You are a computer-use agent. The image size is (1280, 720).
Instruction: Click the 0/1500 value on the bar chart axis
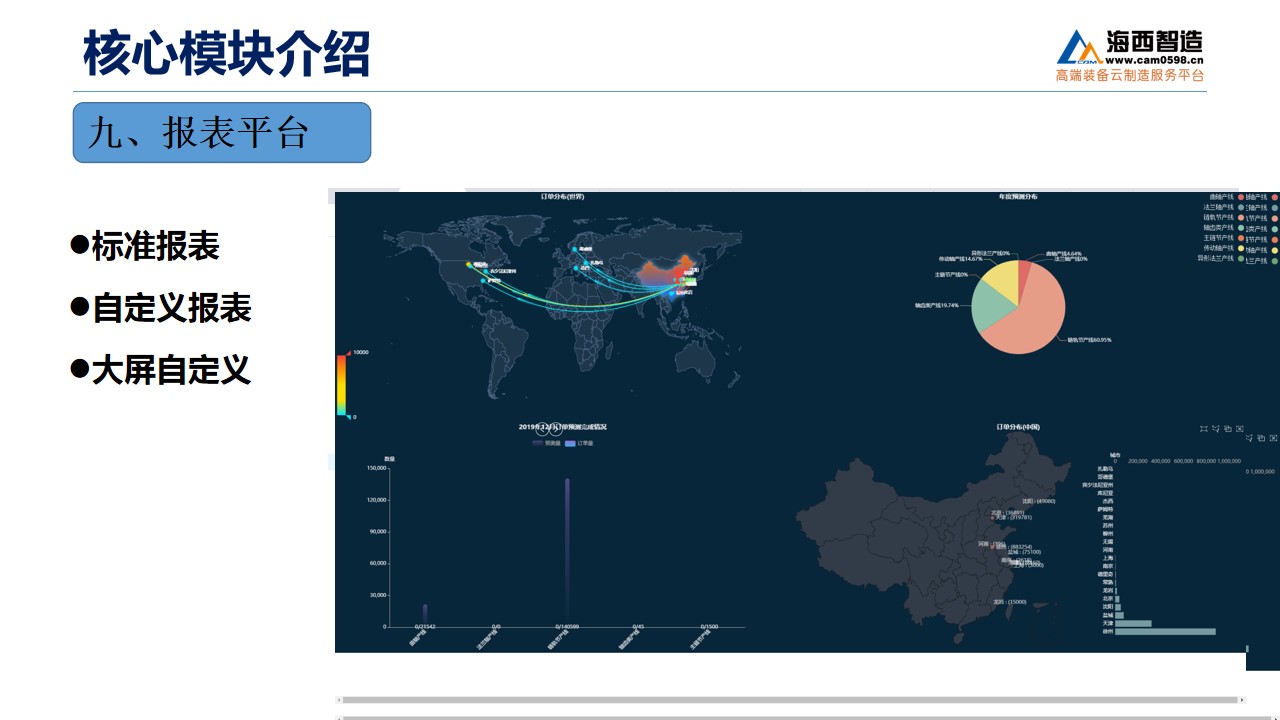(x=709, y=627)
